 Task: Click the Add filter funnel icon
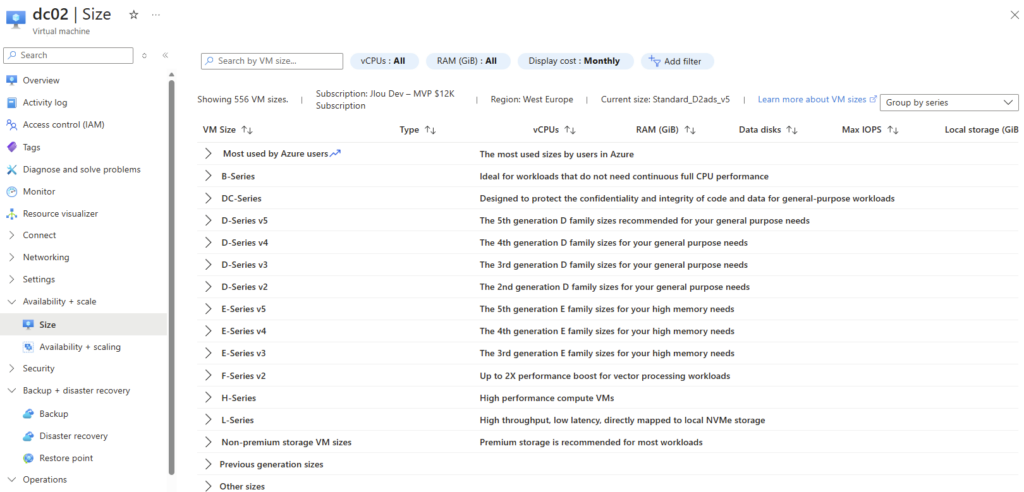654,61
